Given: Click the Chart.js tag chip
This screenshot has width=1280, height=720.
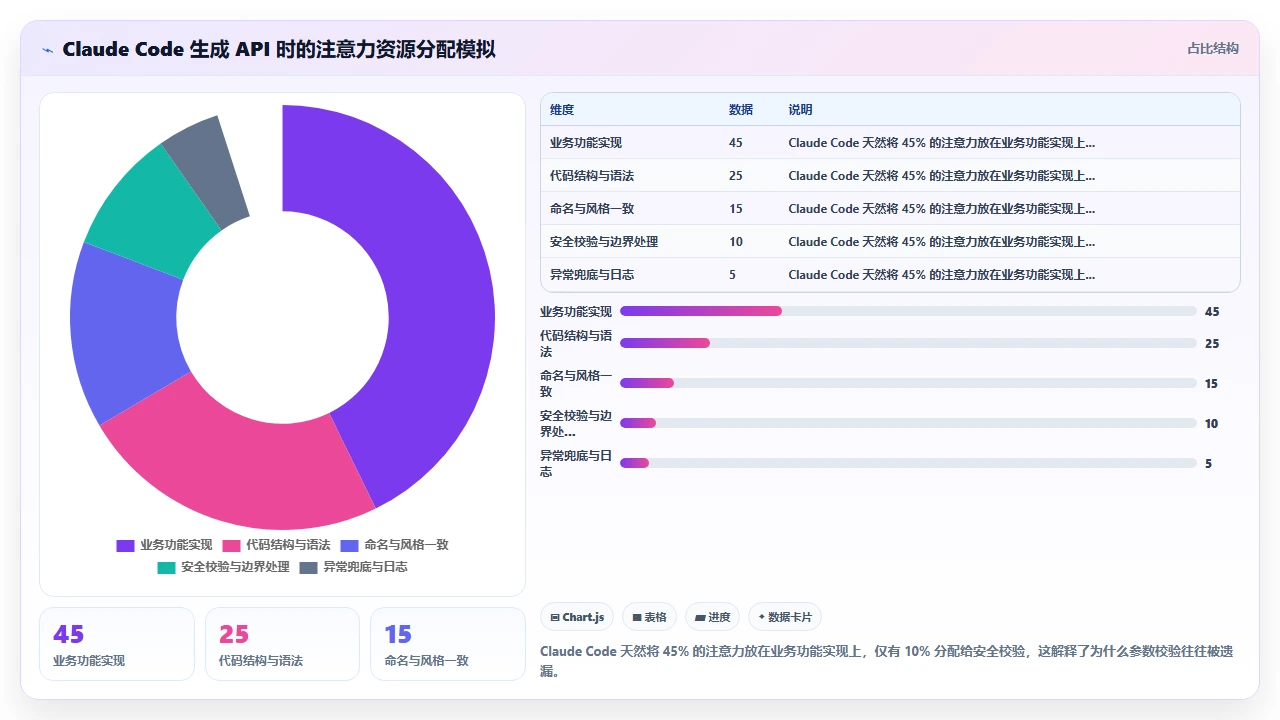Looking at the screenshot, I should coord(577,617).
